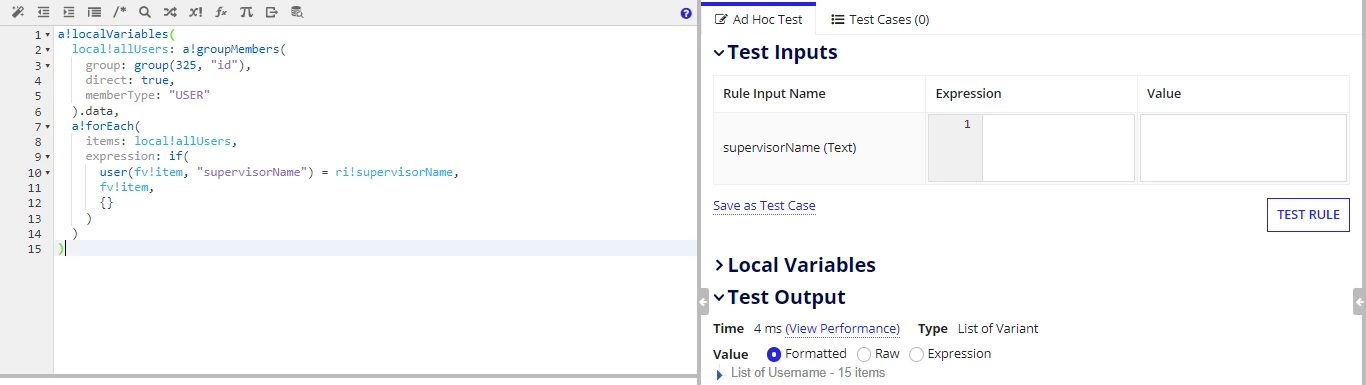Click the TEST RULE button

coord(1308,215)
